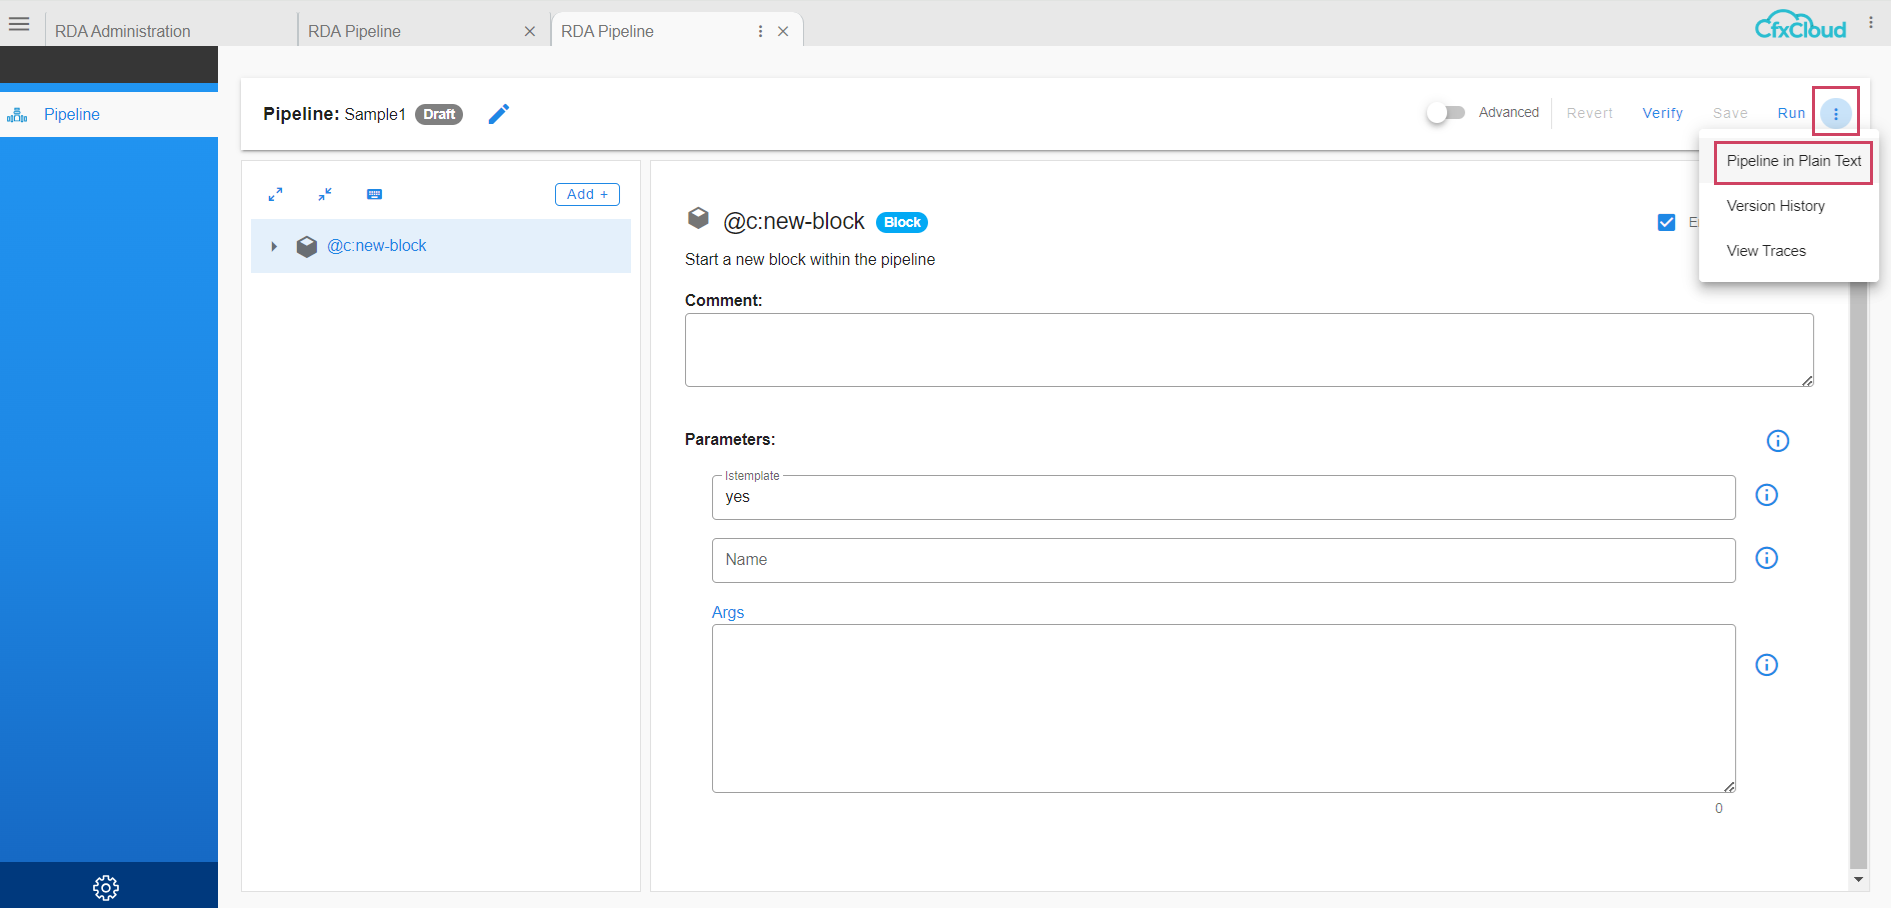Click the Add + button
This screenshot has width=1891, height=908.
click(587, 194)
